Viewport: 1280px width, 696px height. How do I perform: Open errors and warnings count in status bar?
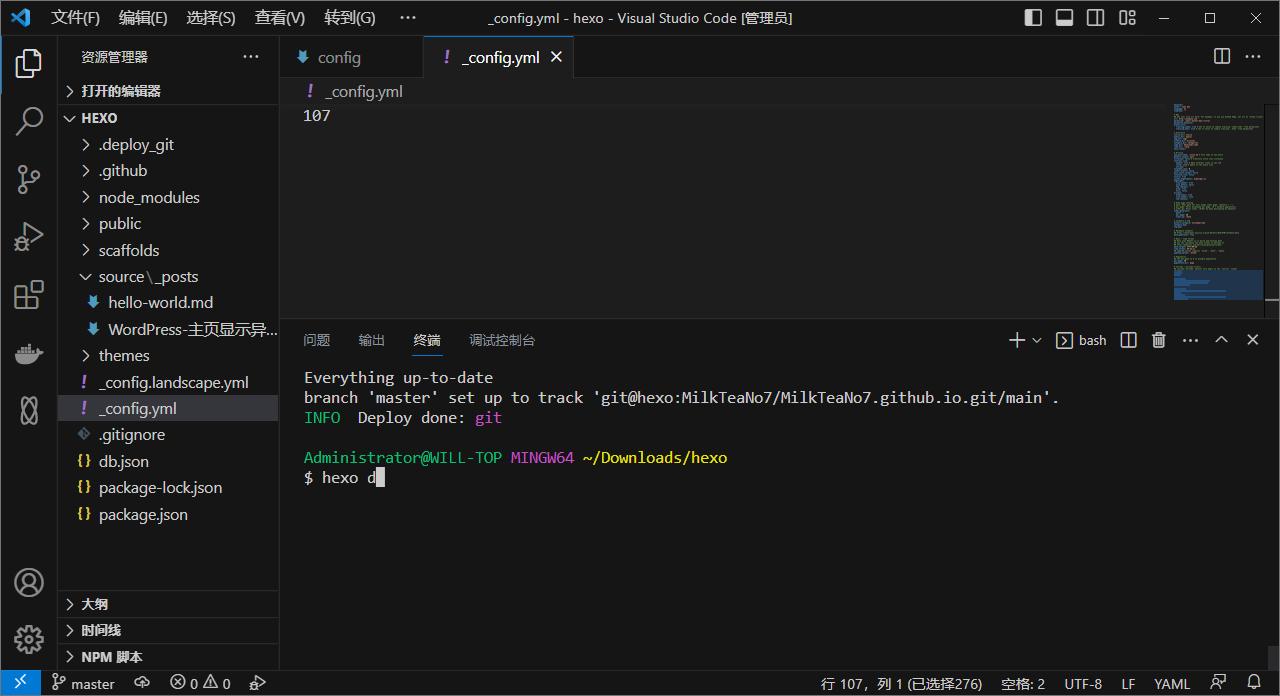click(x=200, y=684)
